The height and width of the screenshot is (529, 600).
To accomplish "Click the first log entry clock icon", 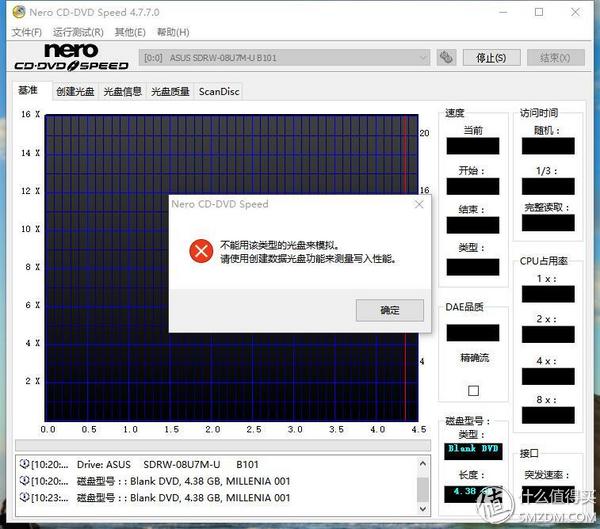I will tap(24, 464).
